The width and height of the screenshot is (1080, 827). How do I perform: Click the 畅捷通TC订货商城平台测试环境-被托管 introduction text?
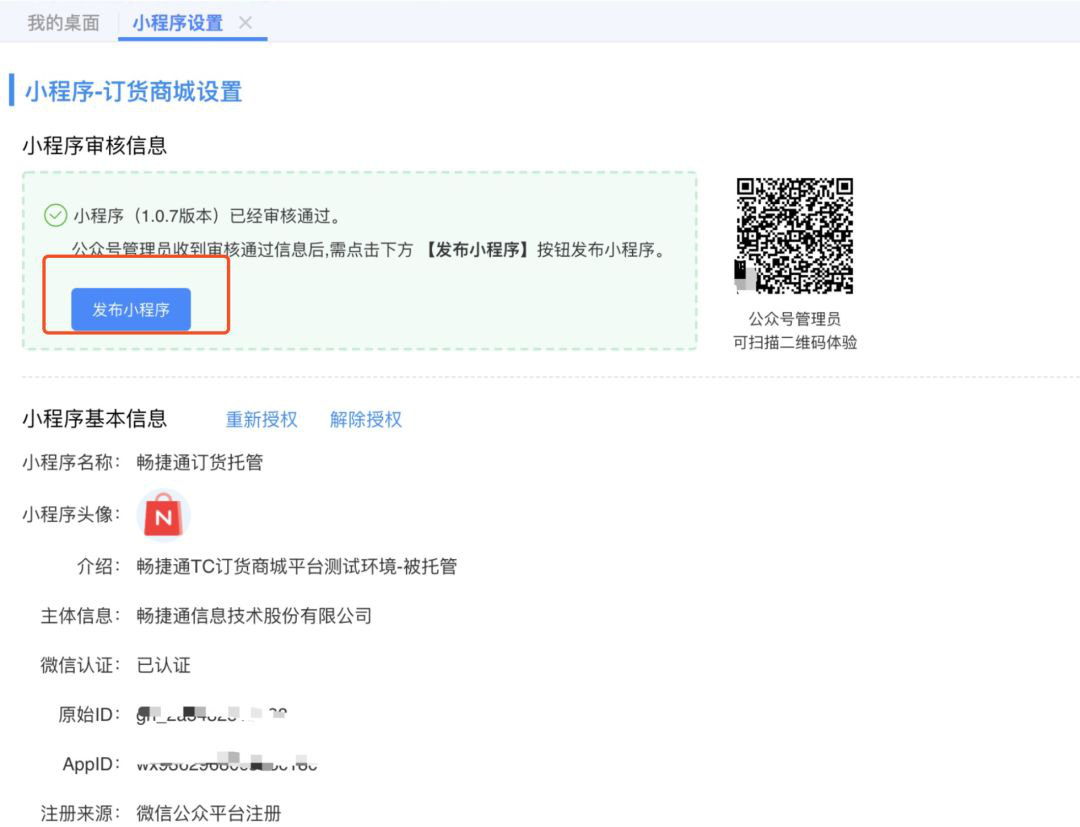297,566
